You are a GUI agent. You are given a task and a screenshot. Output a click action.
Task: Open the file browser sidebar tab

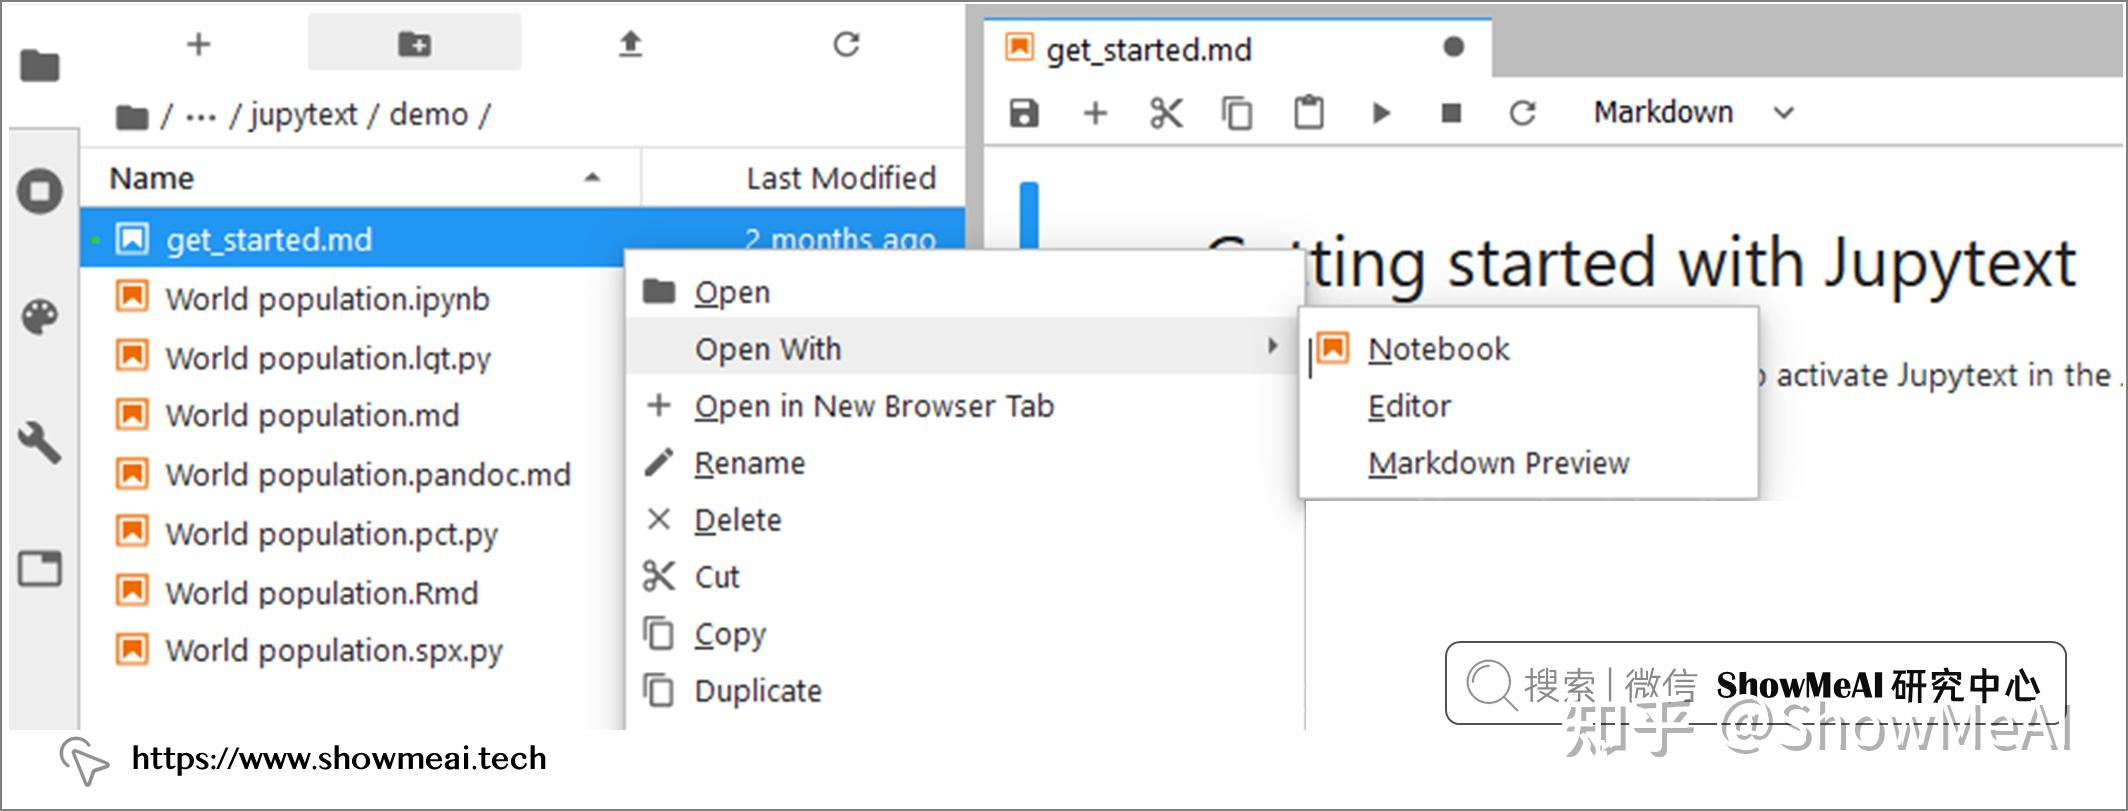pyautogui.click(x=40, y=66)
